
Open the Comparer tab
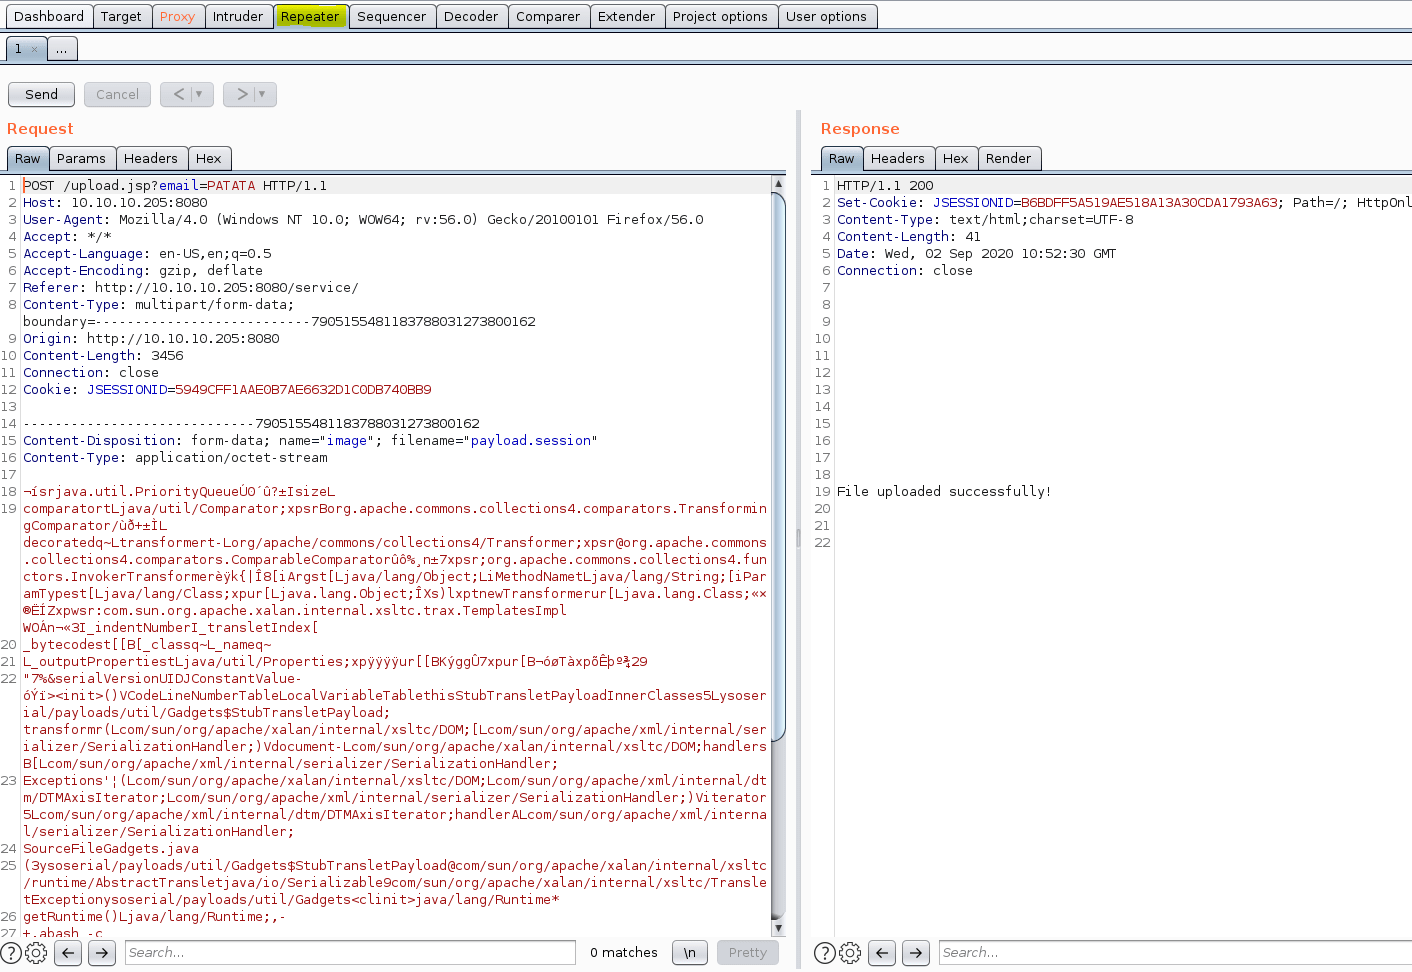point(548,16)
